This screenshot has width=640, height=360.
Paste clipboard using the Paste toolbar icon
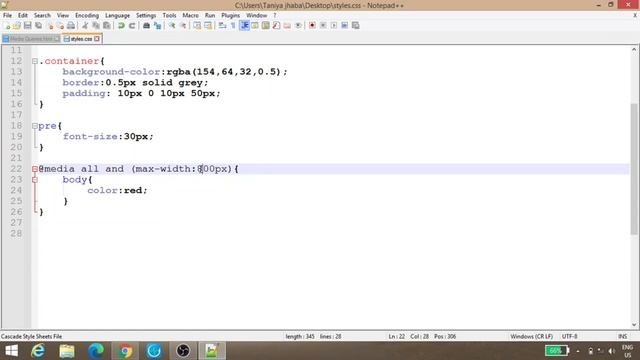coord(107,26)
